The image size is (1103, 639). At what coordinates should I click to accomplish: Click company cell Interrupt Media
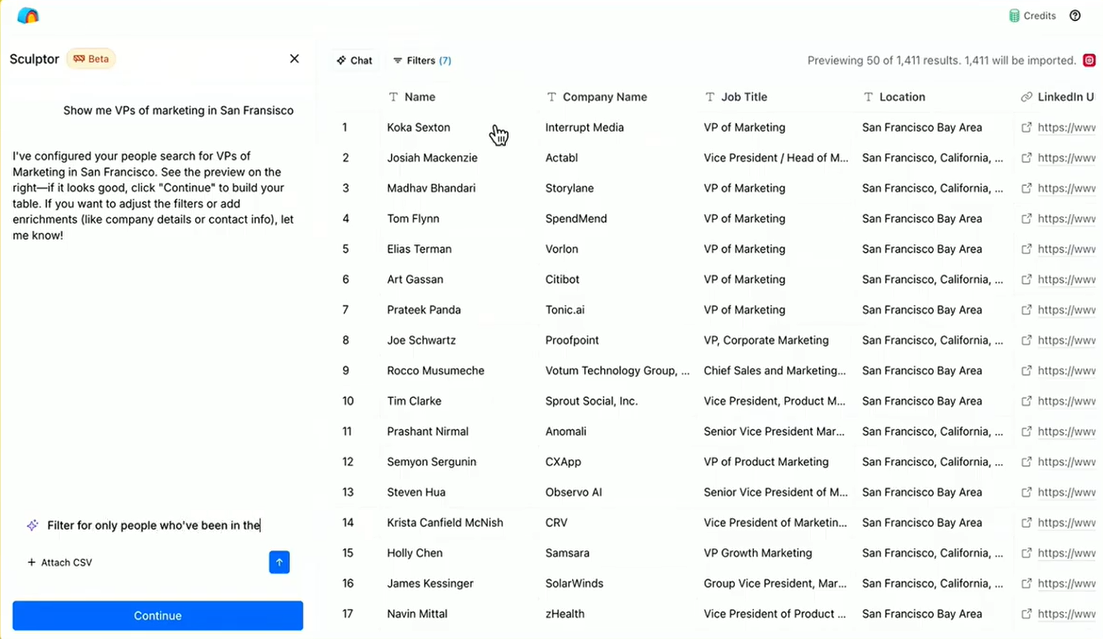585,127
